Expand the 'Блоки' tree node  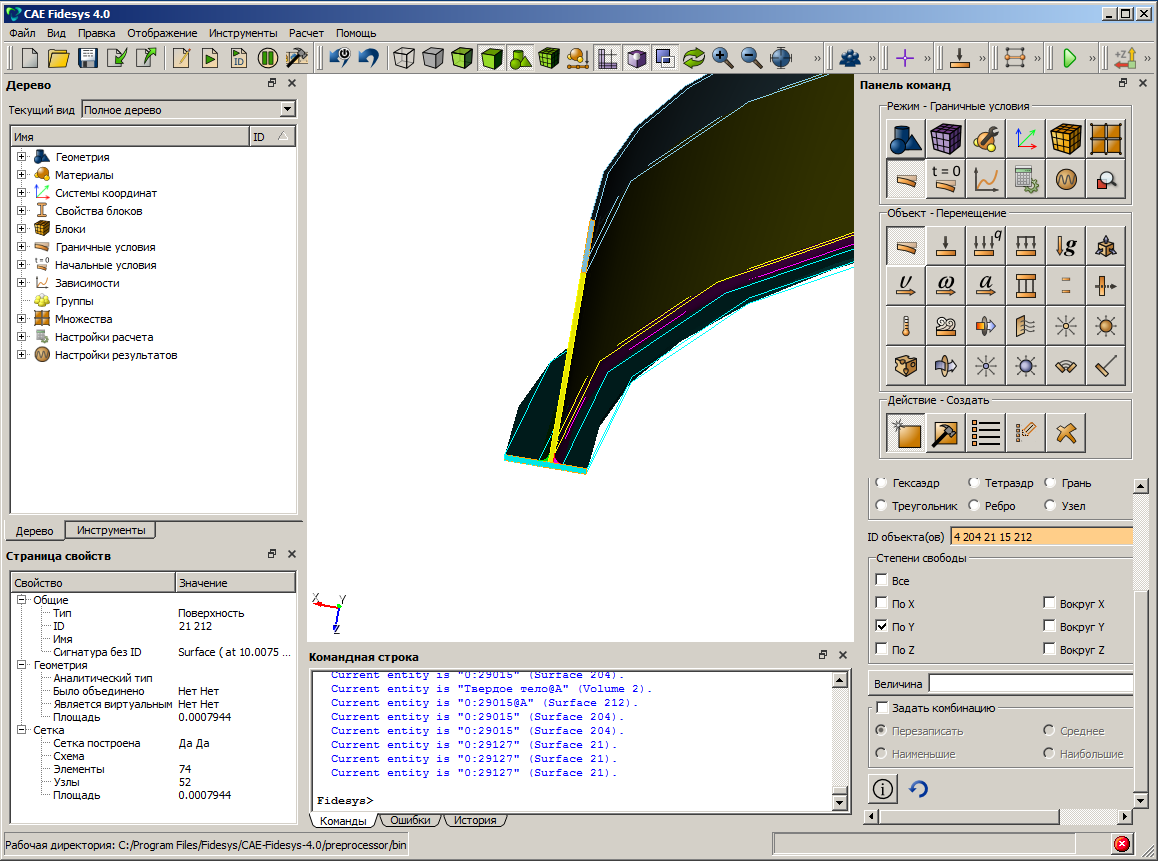point(21,228)
